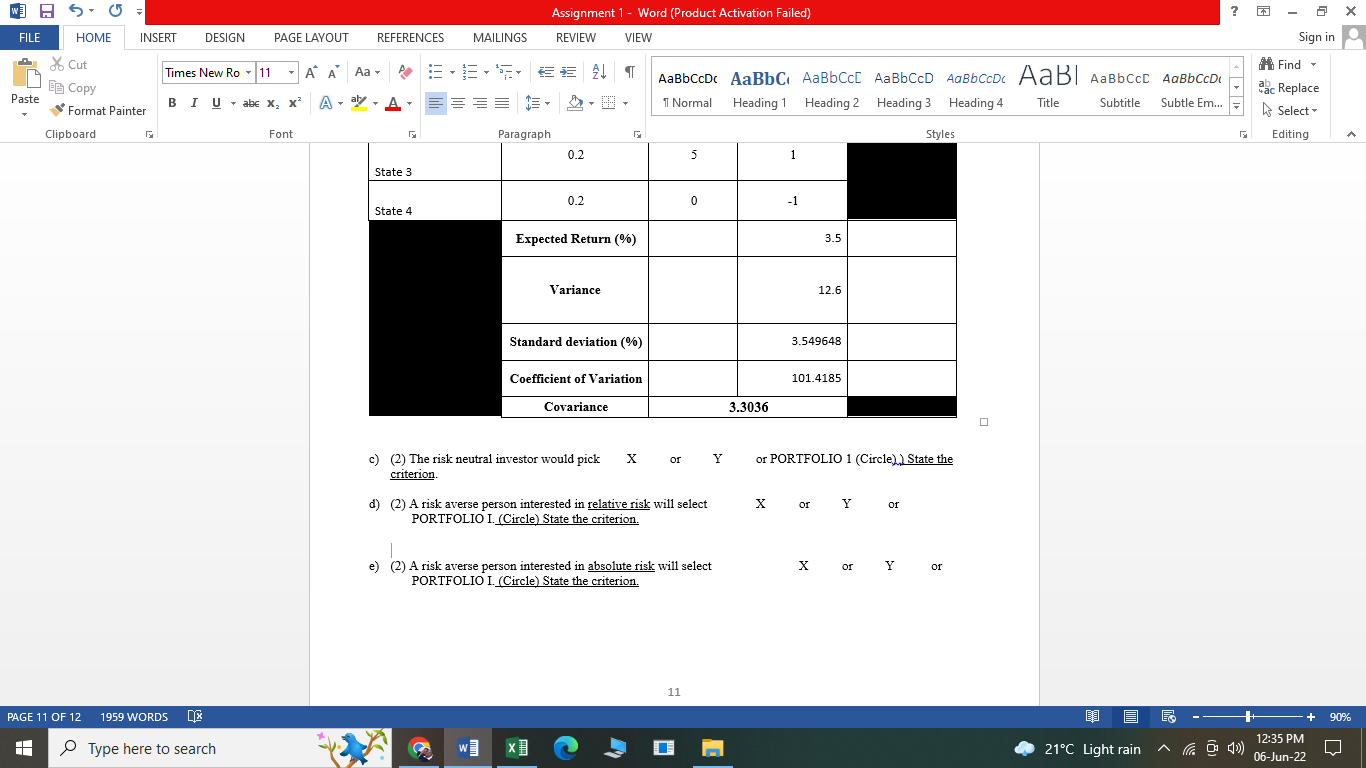Image resolution: width=1366 pixels, height=768 pixels.
Task: Select the Subscript icon
Action: 272,103
